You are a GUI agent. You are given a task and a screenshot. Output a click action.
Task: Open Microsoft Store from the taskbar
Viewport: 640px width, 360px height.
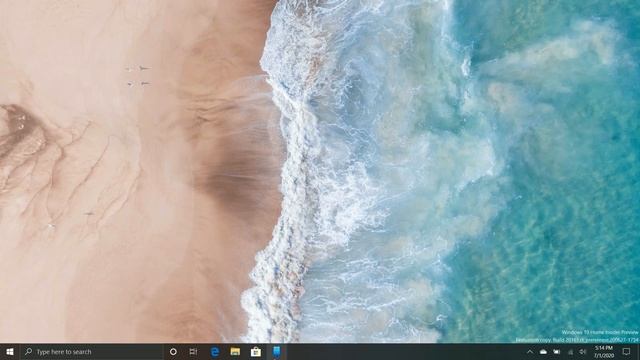point(256,351)
